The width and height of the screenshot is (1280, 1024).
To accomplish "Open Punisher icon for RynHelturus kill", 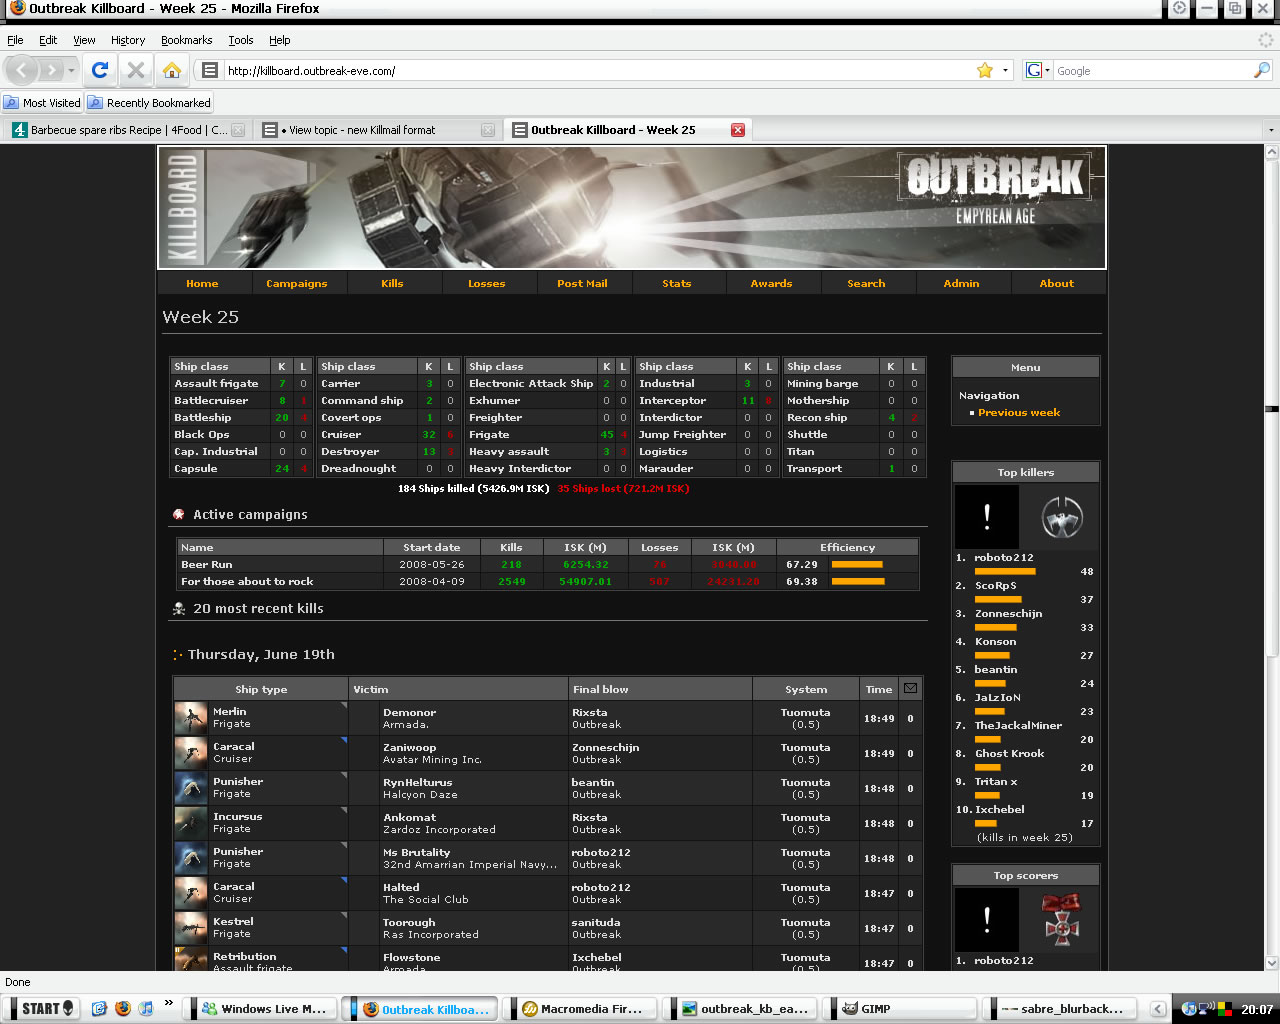I will point(191,788).
